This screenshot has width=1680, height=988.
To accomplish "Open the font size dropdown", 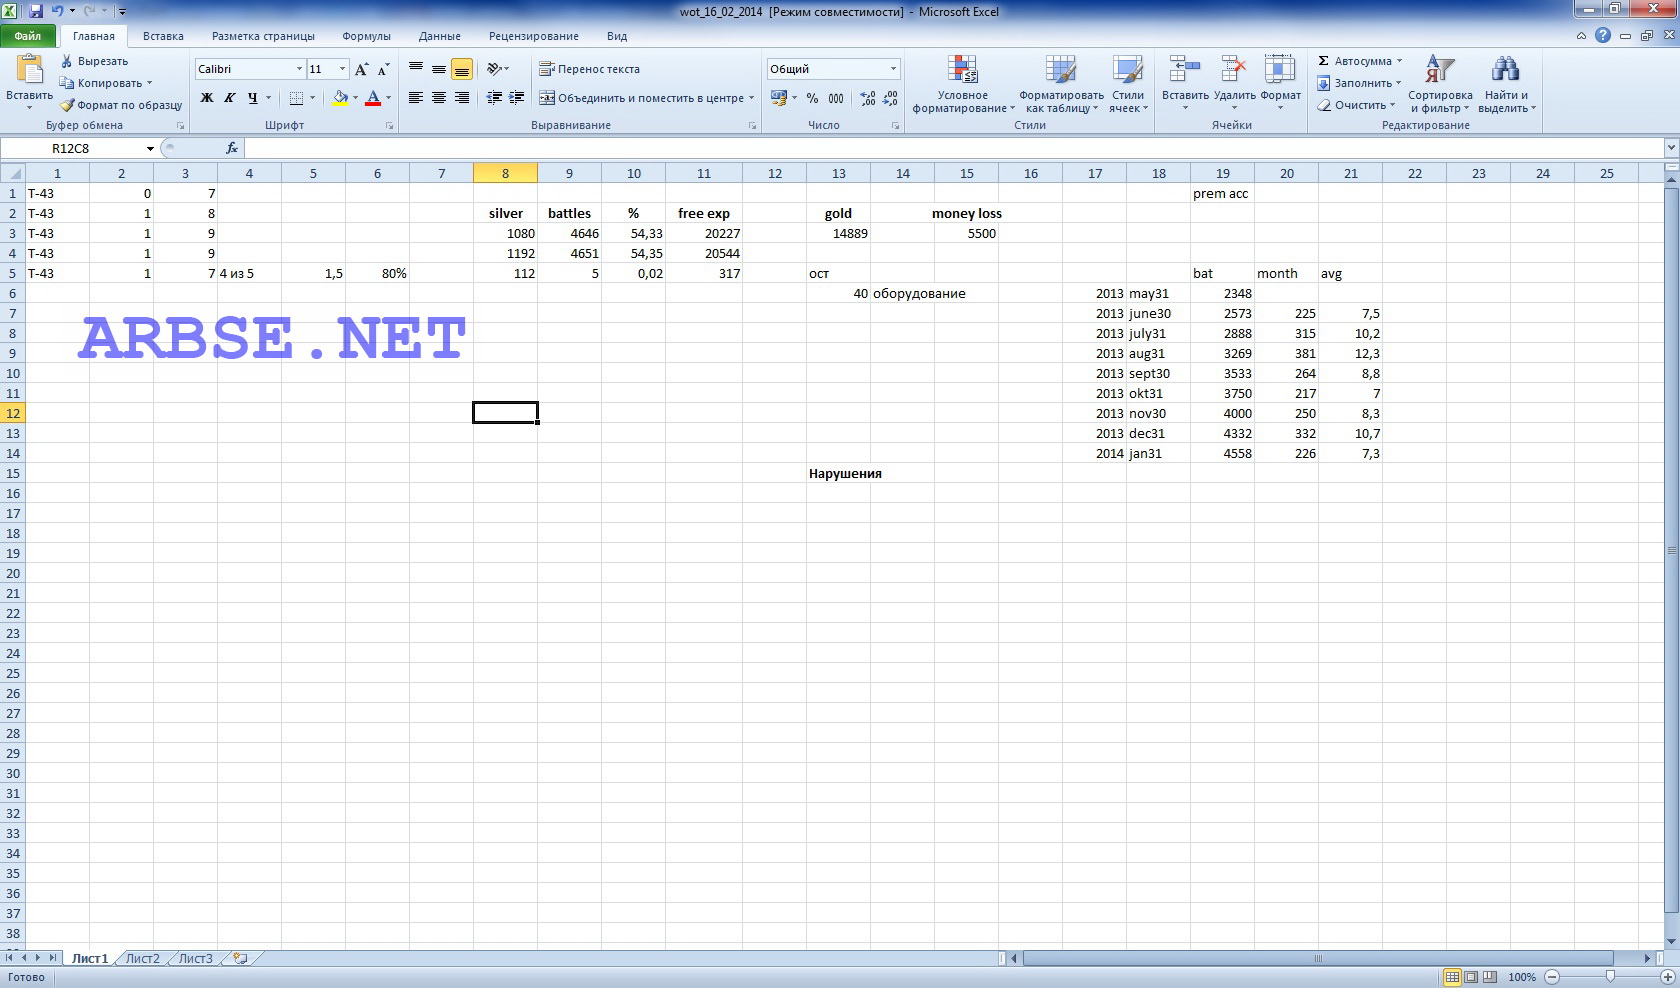I will tap(342, 69).
